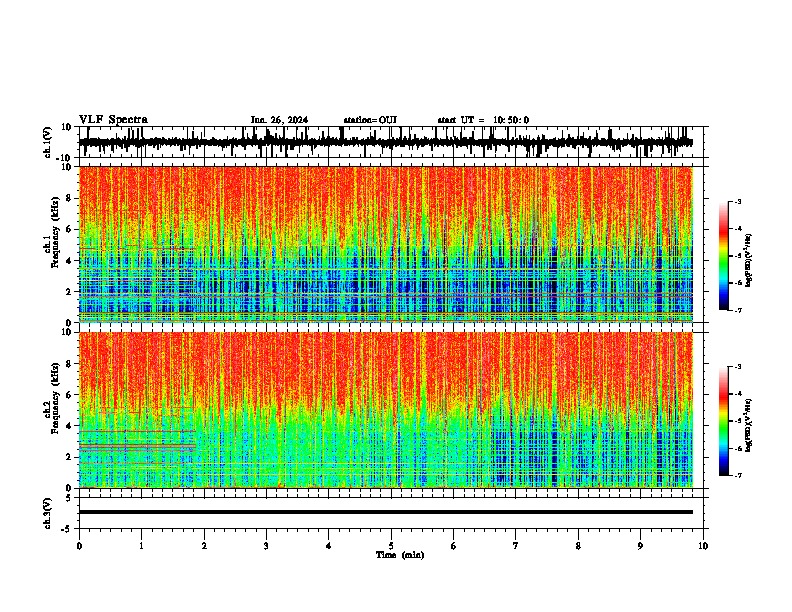Click the "Time (min)" x-axis label
Image resolution: width=792 pixels, height=612 pixels.
400,555
